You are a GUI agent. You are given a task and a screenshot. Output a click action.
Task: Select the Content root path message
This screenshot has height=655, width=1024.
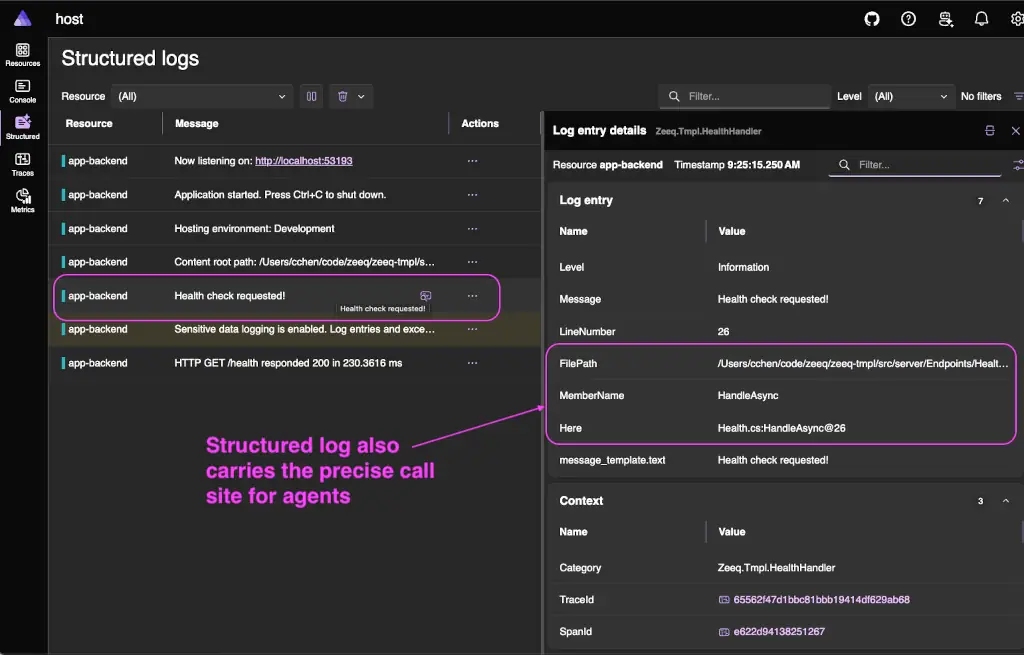coord(304,262)
